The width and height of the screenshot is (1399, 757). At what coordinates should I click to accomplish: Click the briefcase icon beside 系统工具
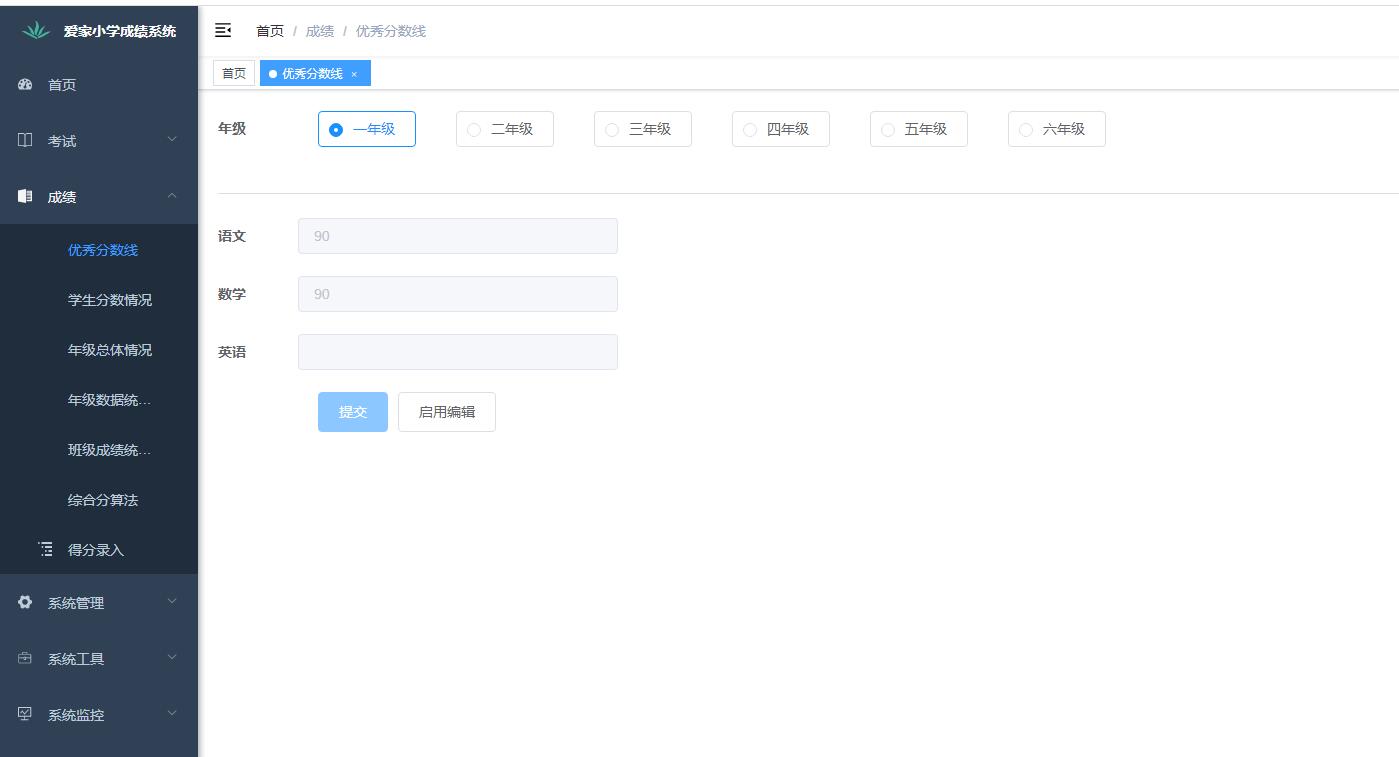pyautogui.click(x=25, y=658)
